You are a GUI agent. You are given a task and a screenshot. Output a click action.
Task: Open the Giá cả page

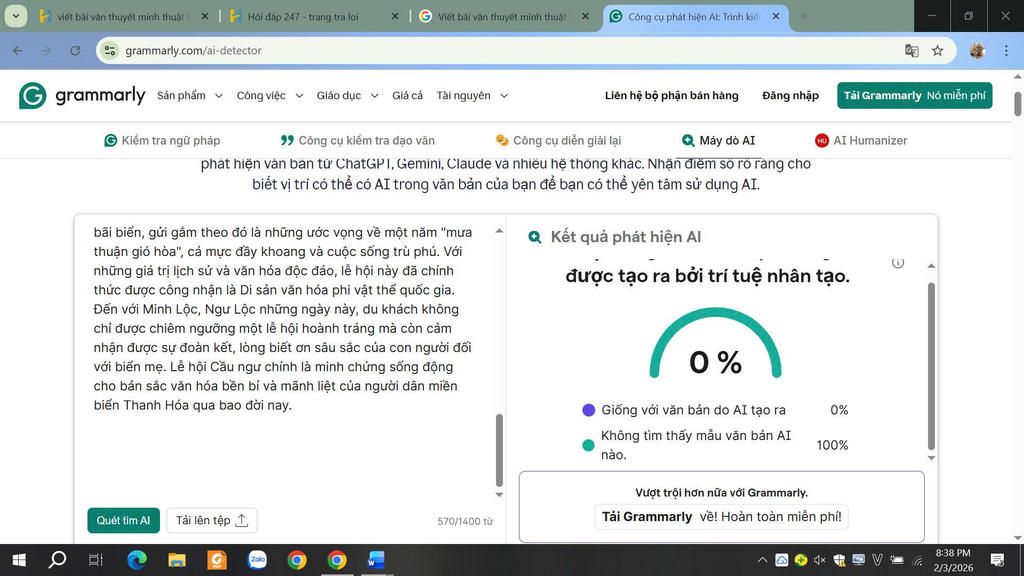pos(408,95)
